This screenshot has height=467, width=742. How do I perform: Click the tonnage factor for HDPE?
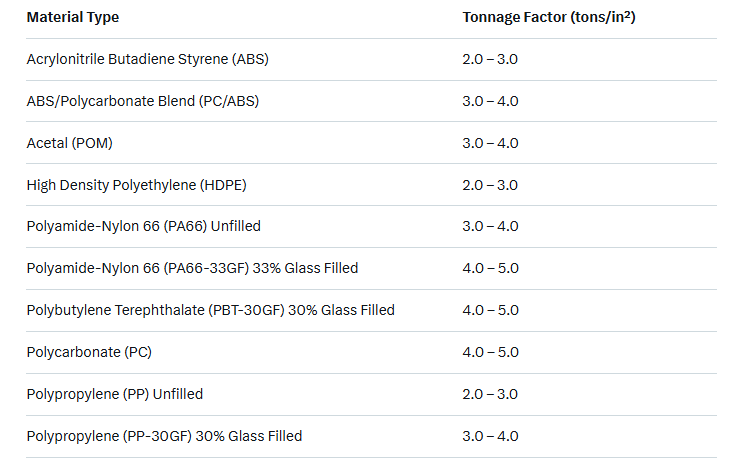tap(490, 185)
